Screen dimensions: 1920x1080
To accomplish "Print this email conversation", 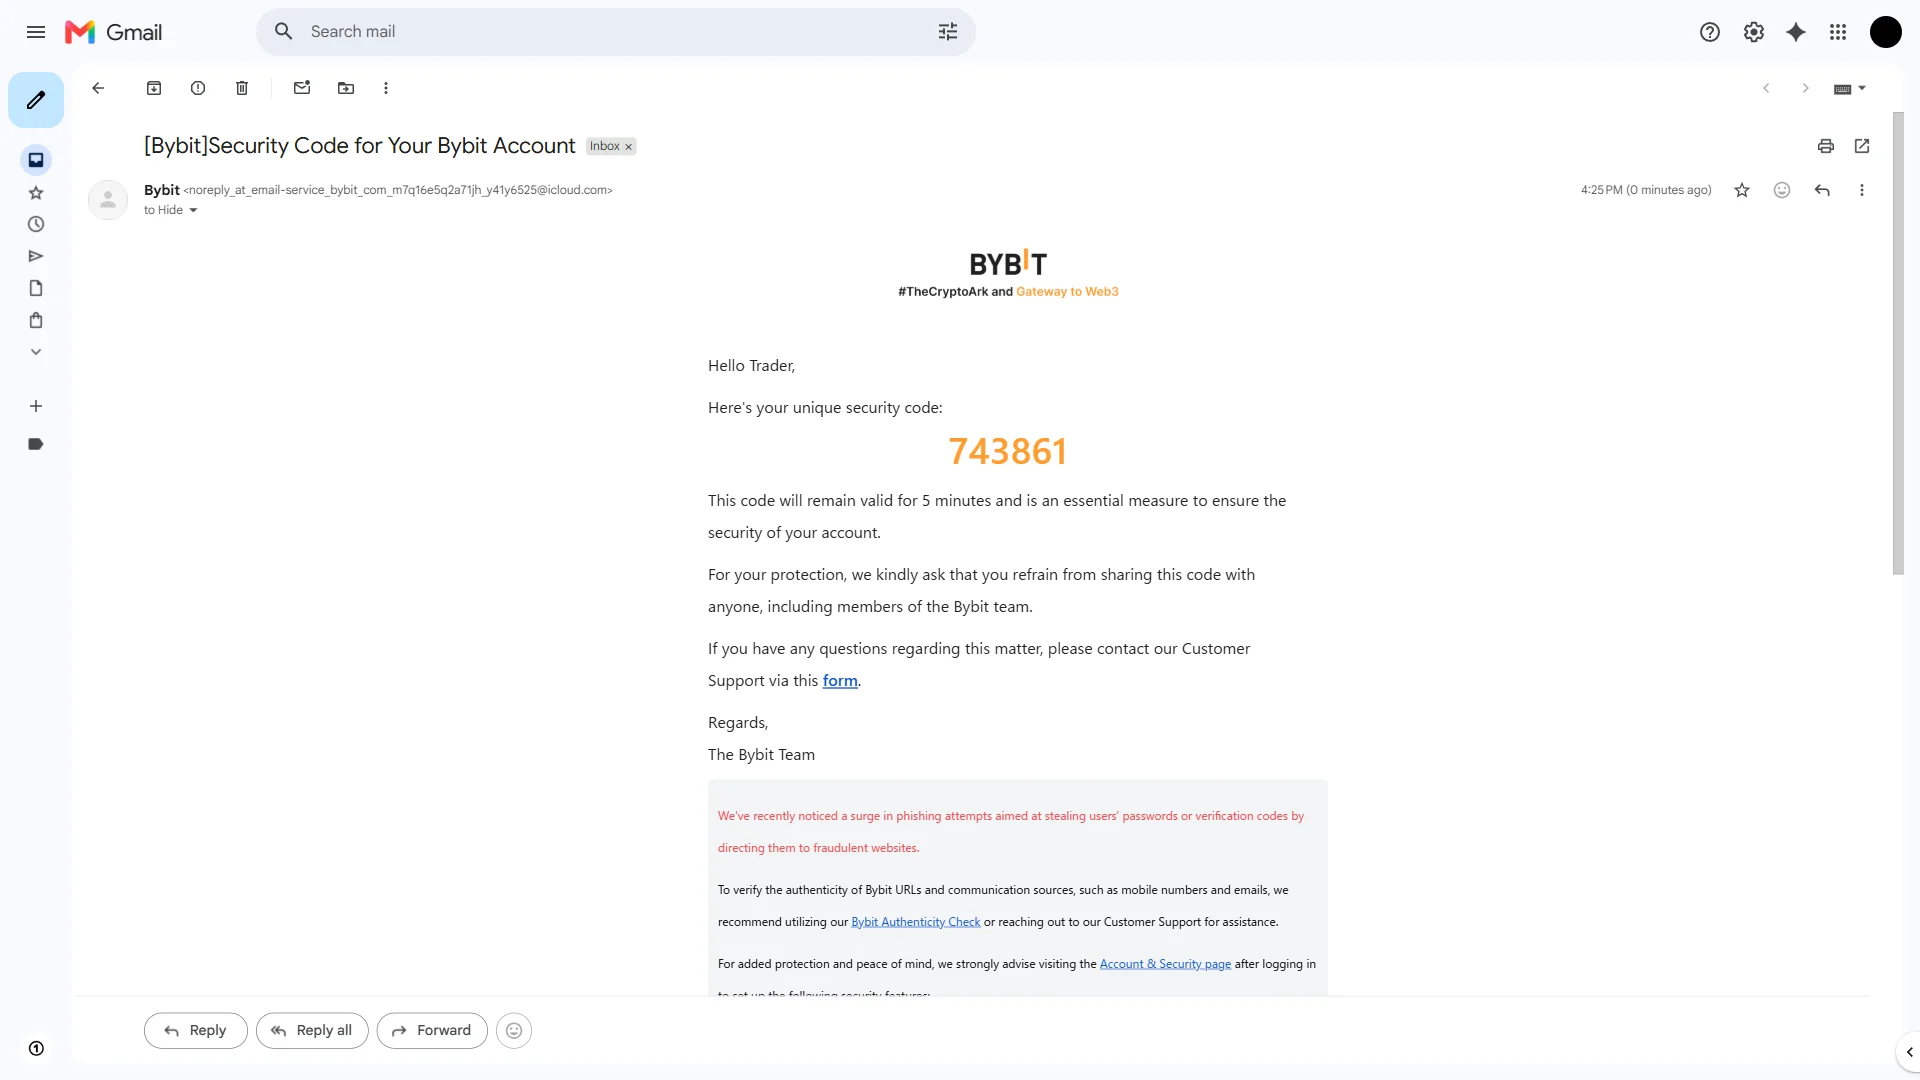I will pos(1826,146).
